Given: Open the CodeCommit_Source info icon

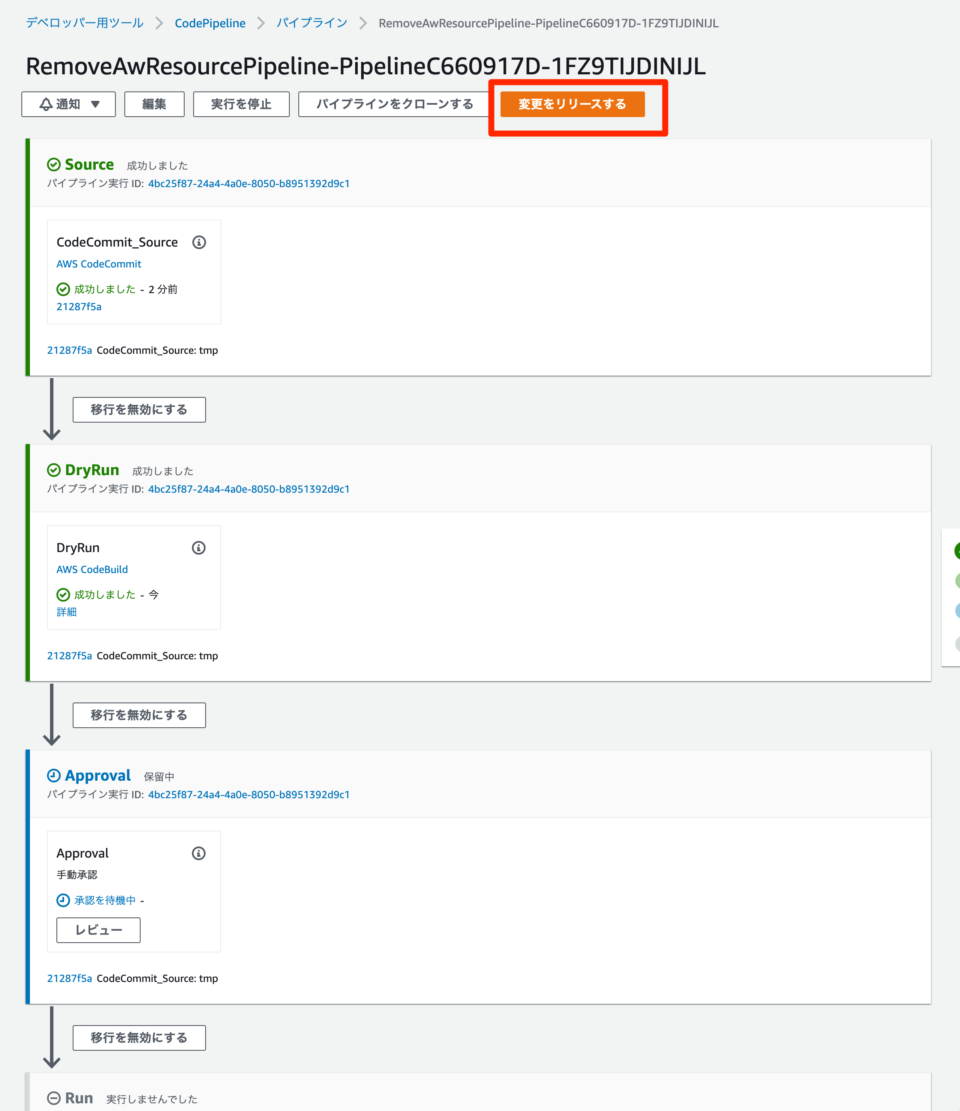Looking at the screenshot, I should 199,242.
